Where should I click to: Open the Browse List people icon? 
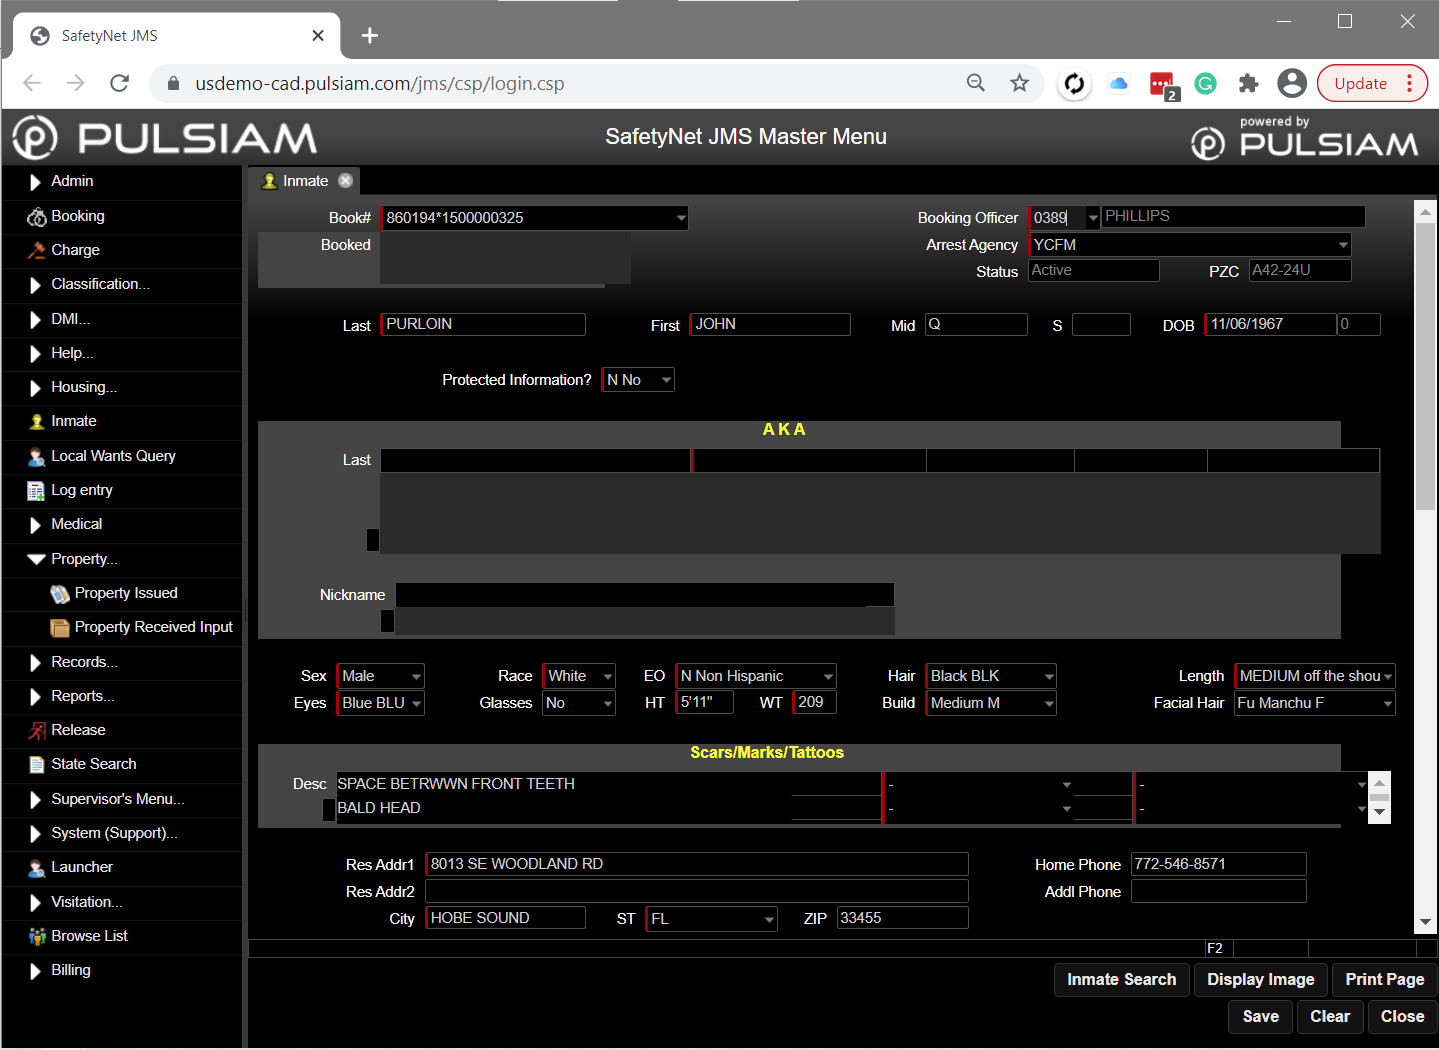pos(36,937)
